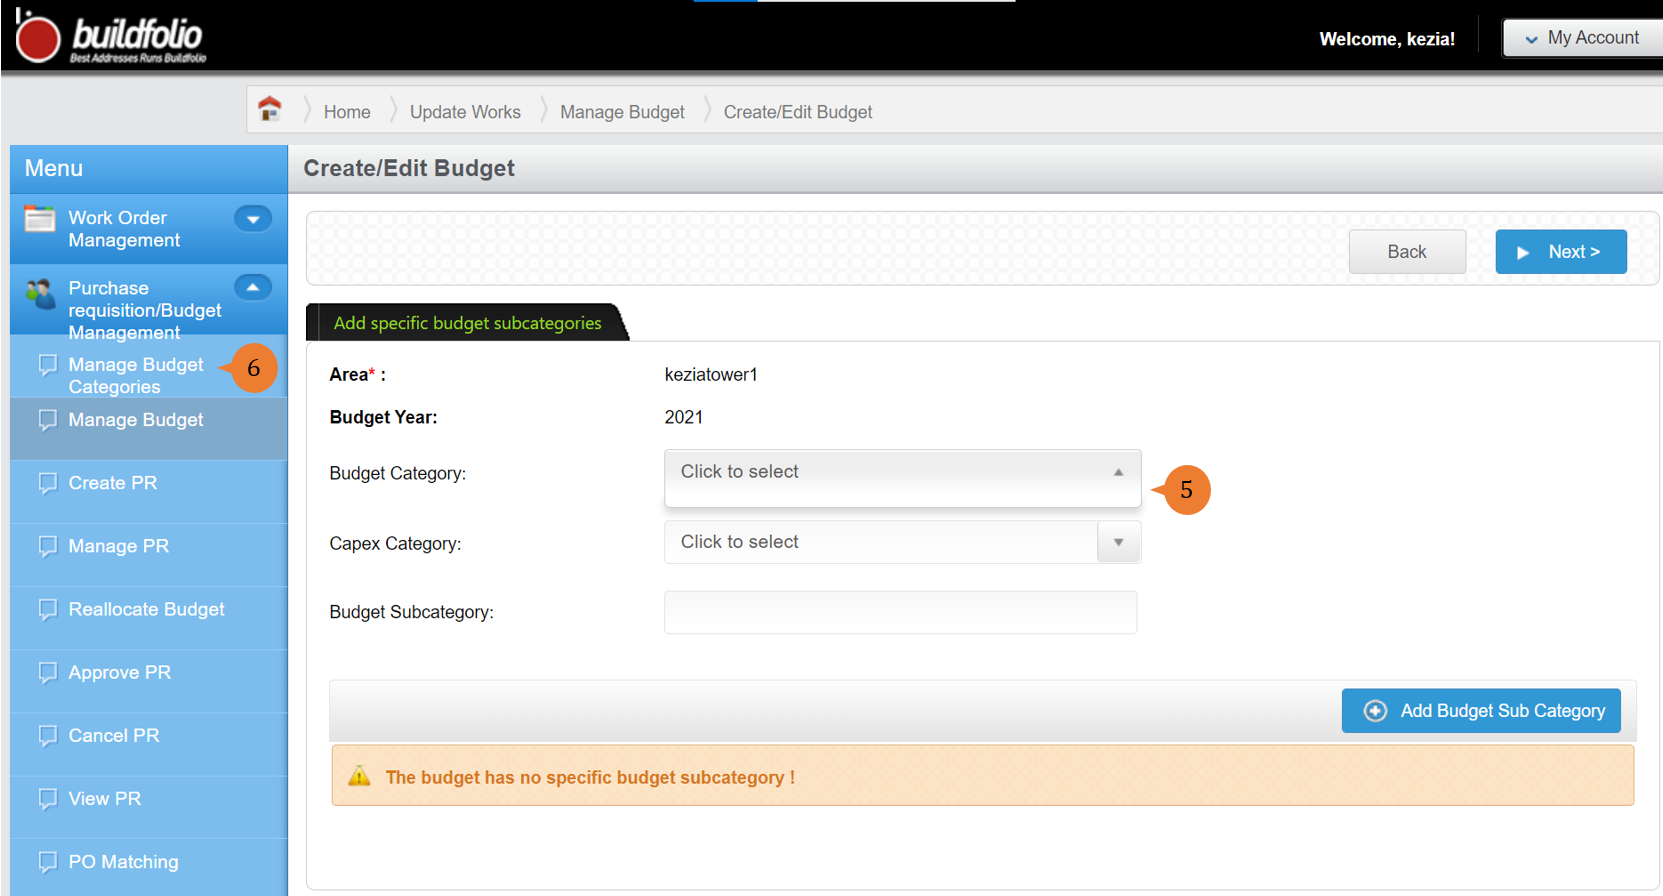
Task: Click the icon beside Manage PR
Action: 47,546
